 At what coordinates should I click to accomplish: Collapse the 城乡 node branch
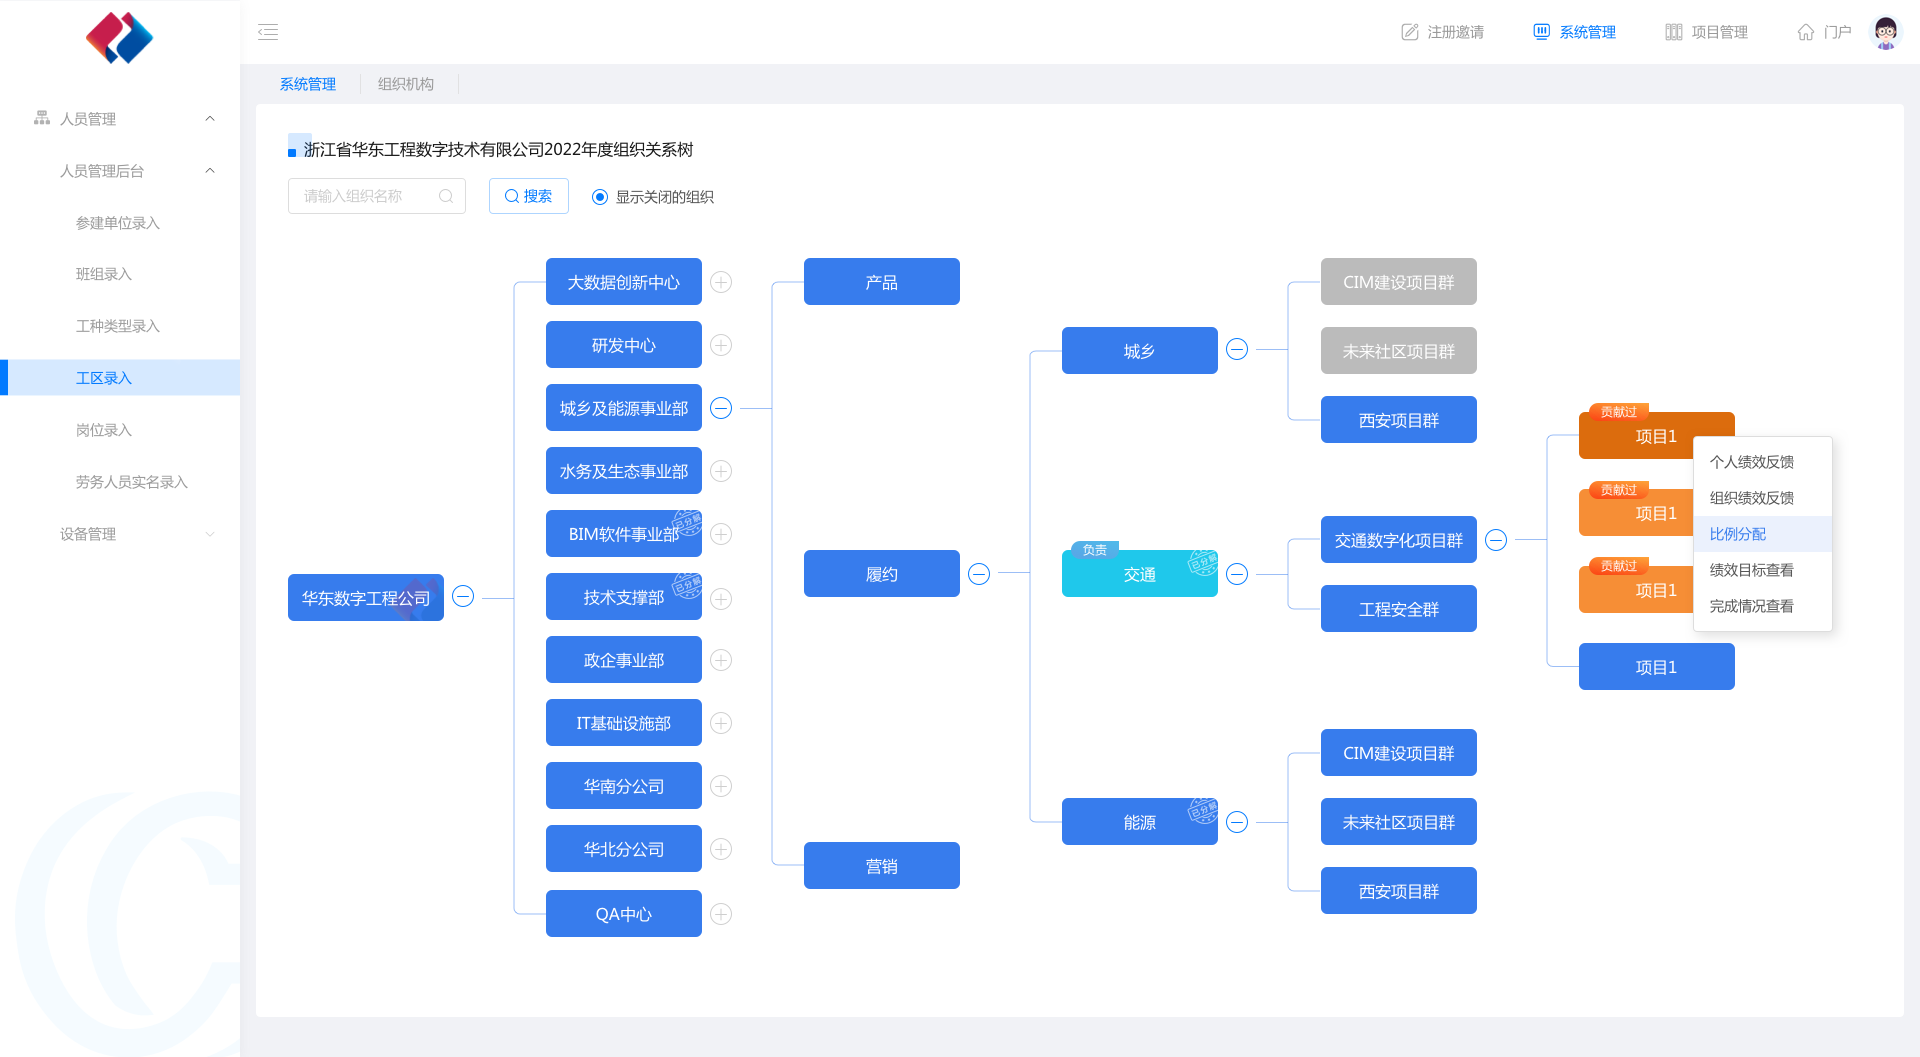coord(1237,349)
